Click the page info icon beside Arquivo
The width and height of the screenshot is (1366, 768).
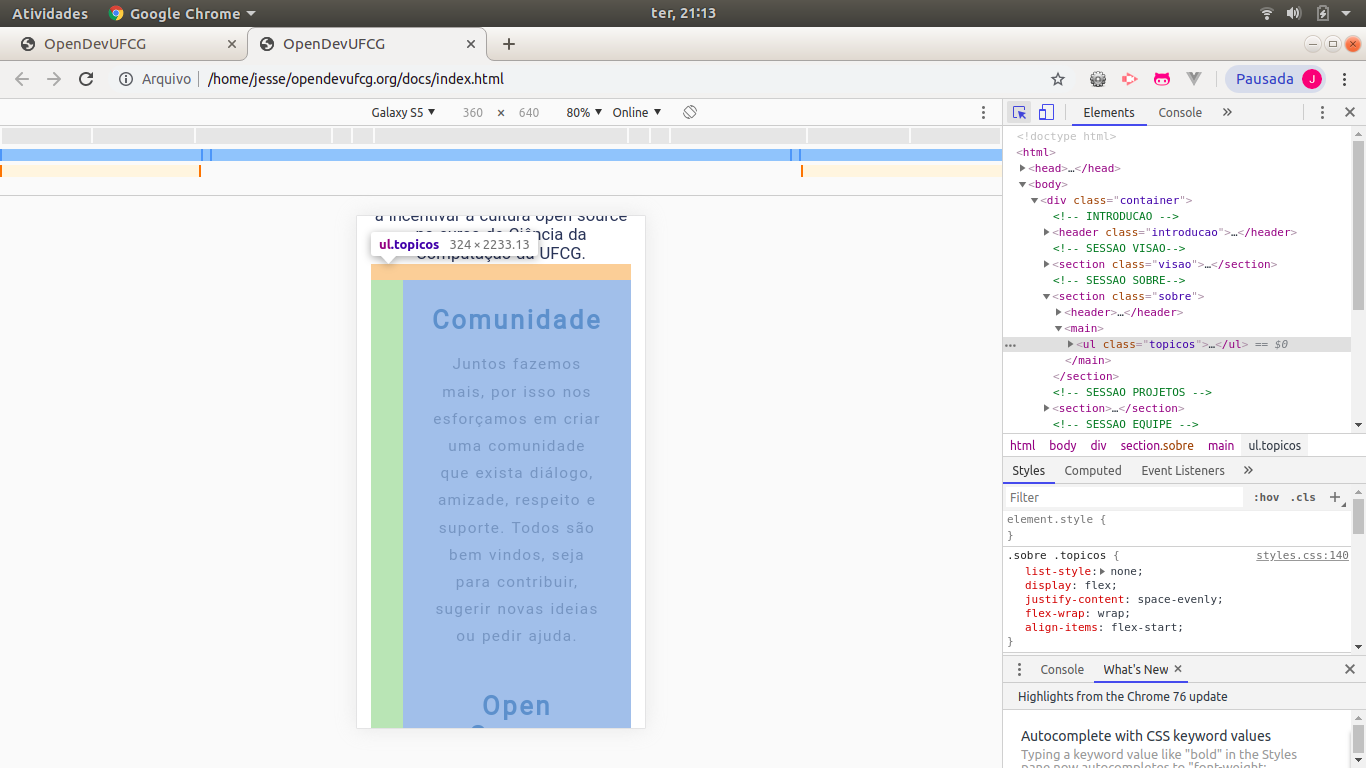pyautogui.click(x=126, y=79)
